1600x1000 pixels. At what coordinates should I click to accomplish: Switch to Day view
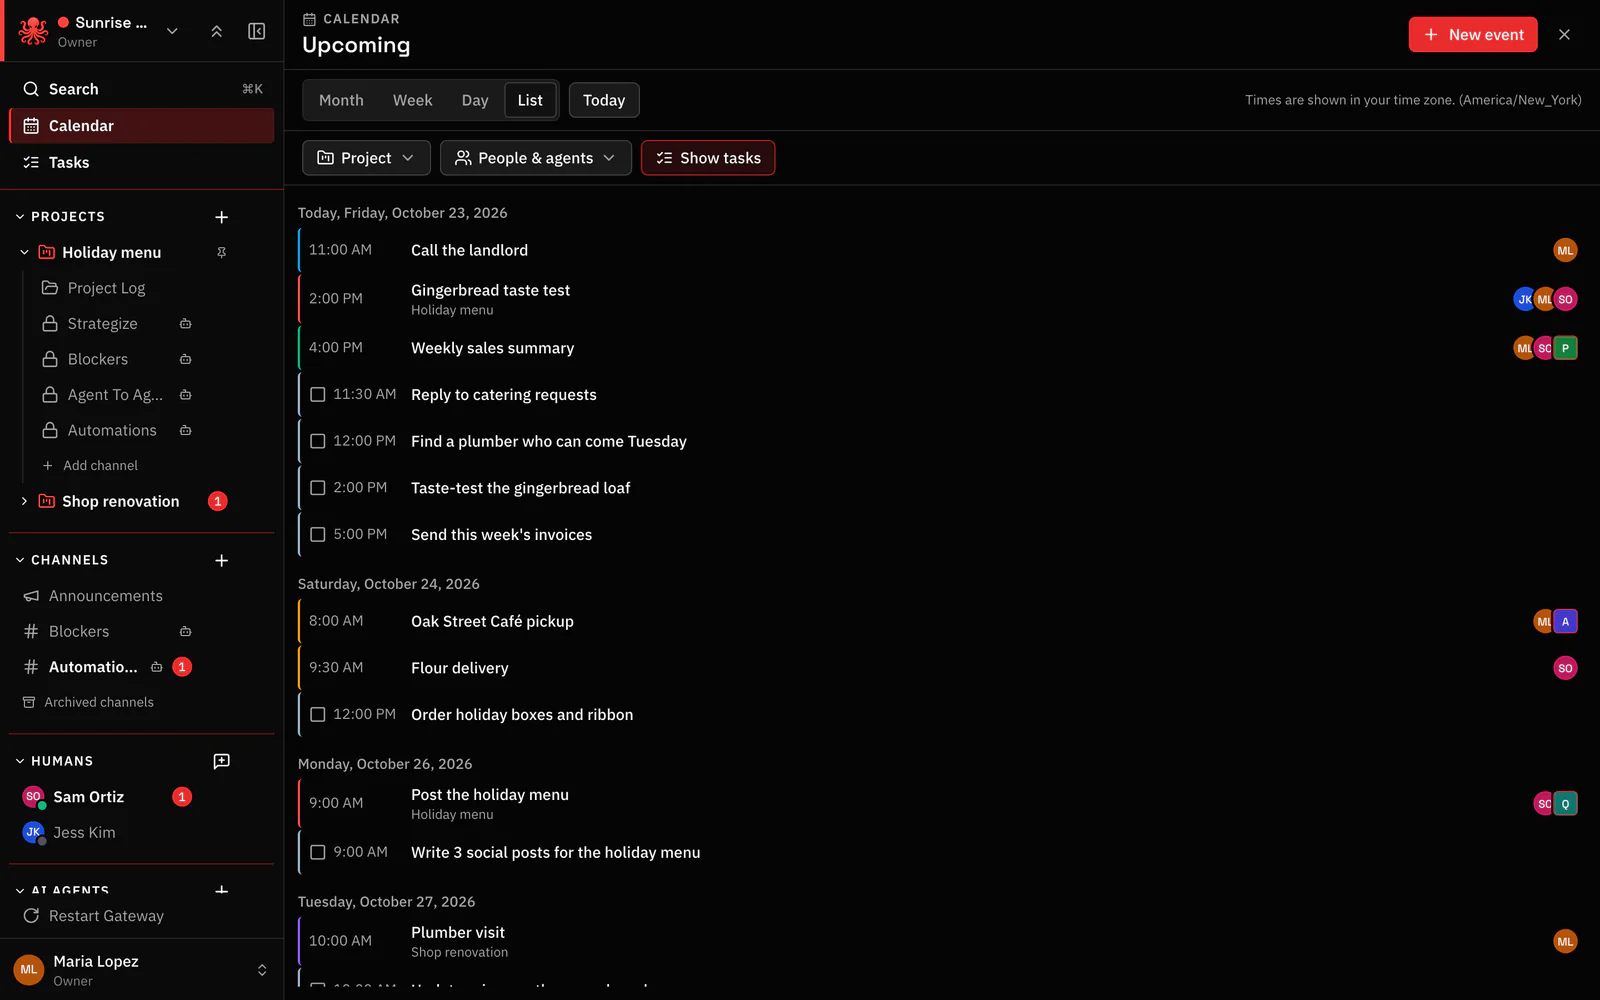475,100
